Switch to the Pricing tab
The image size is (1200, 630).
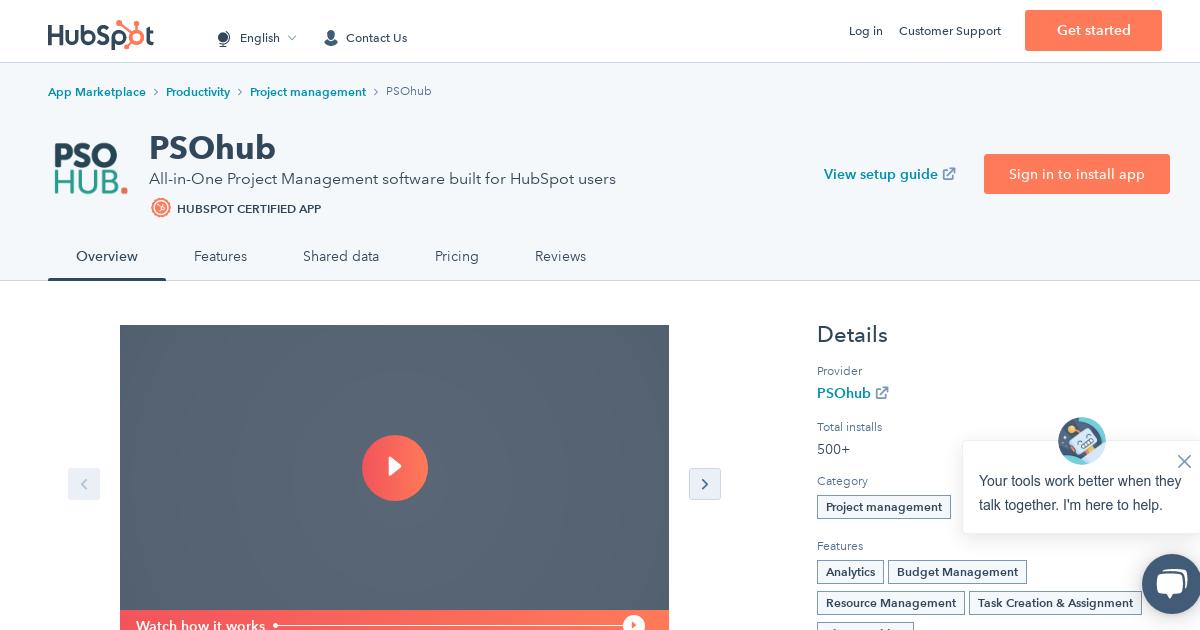point(457,257)
